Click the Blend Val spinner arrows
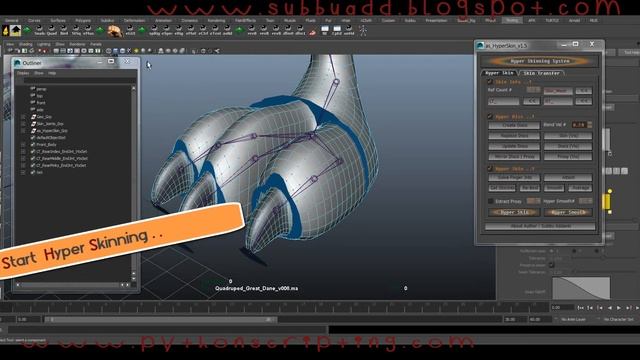The height and width of the screenshot is (360, 640). tap(589, 125)
